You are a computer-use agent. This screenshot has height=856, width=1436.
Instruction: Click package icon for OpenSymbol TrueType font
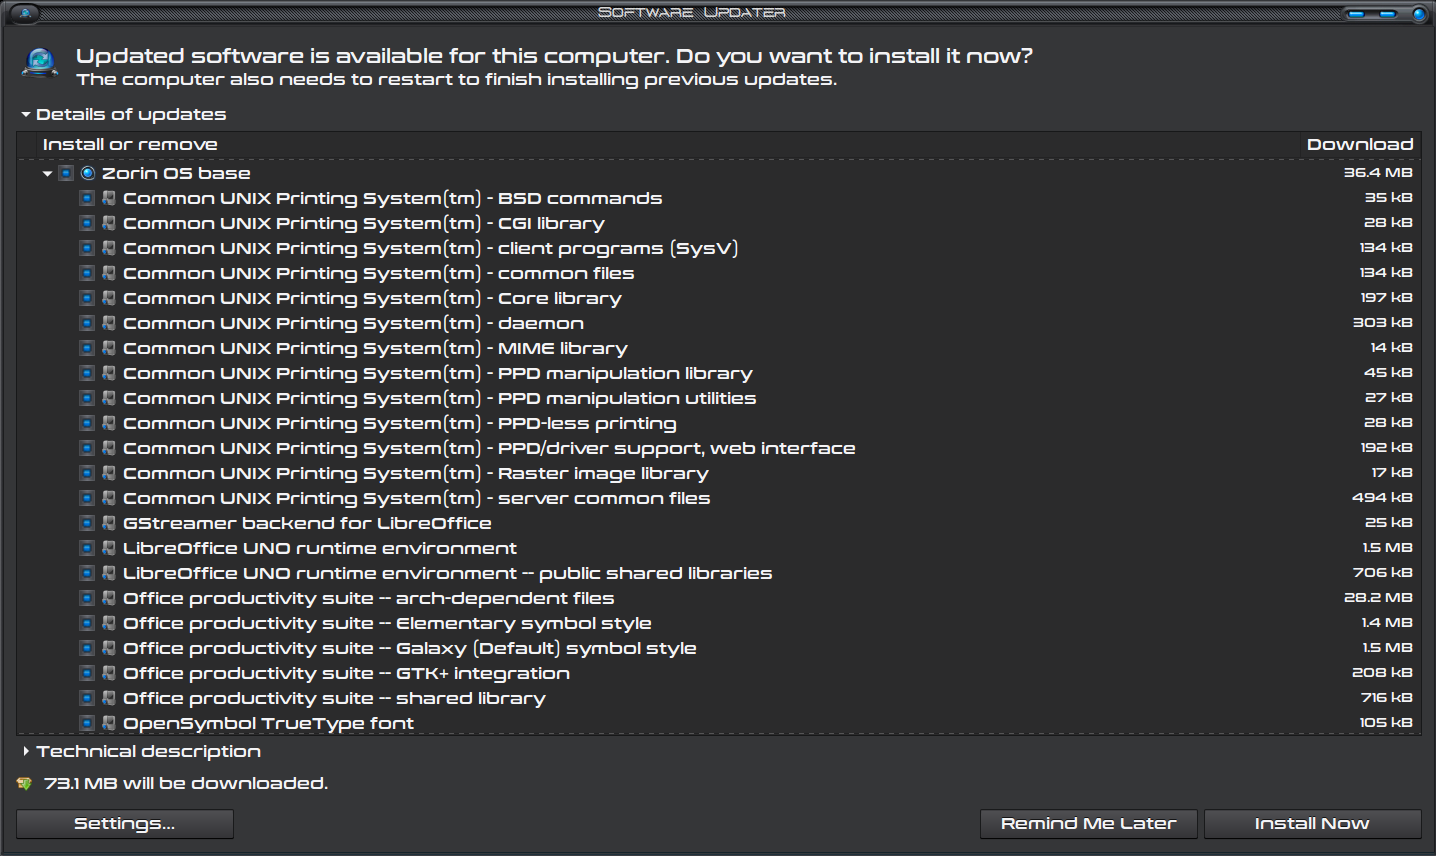(109, 723)
